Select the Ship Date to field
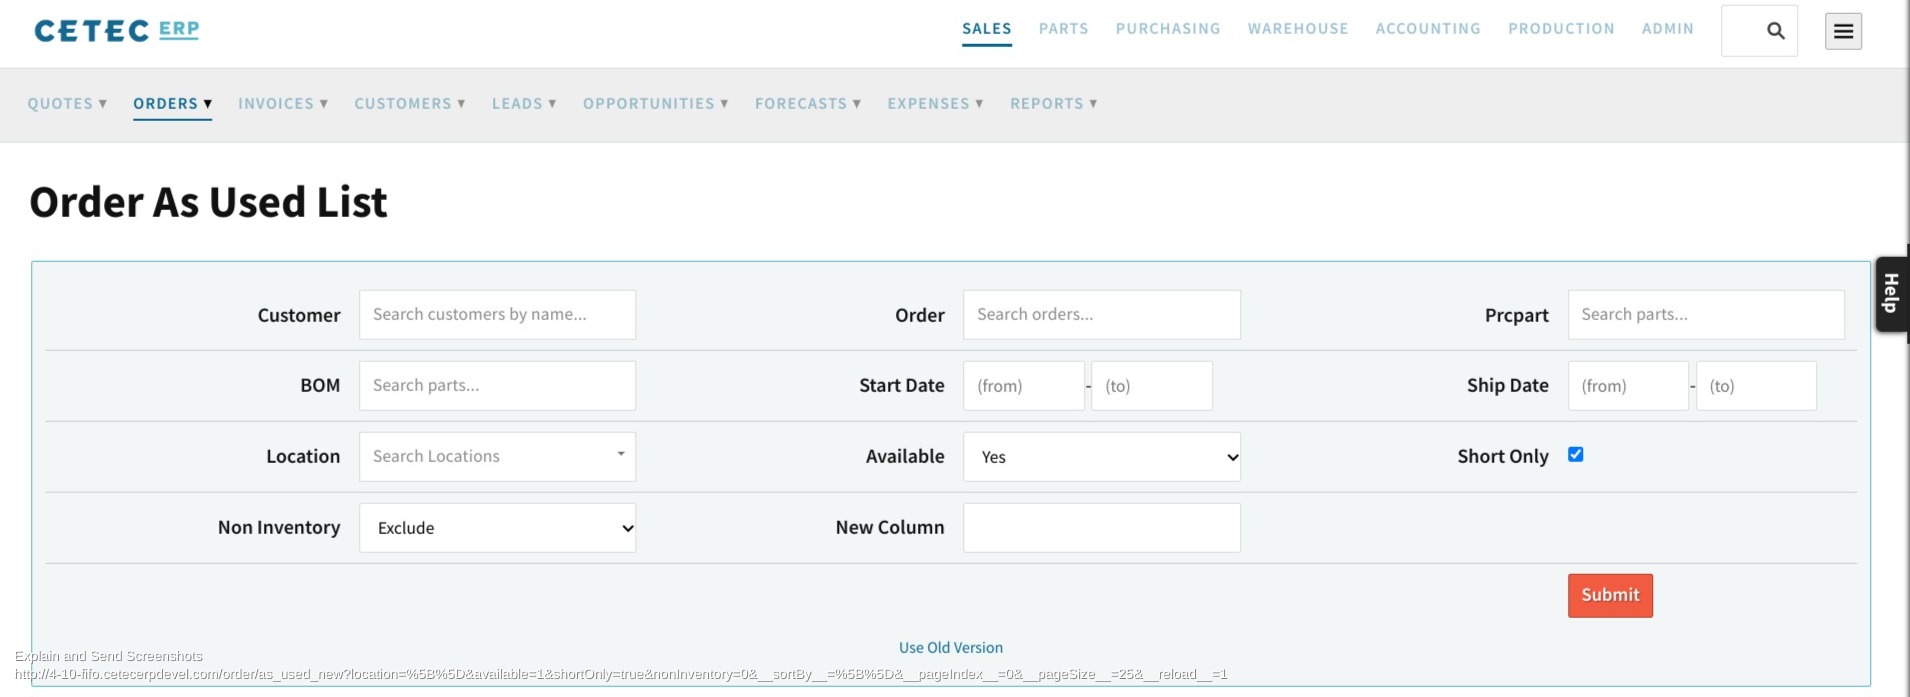The image size is (1910, 697). 1756,386
